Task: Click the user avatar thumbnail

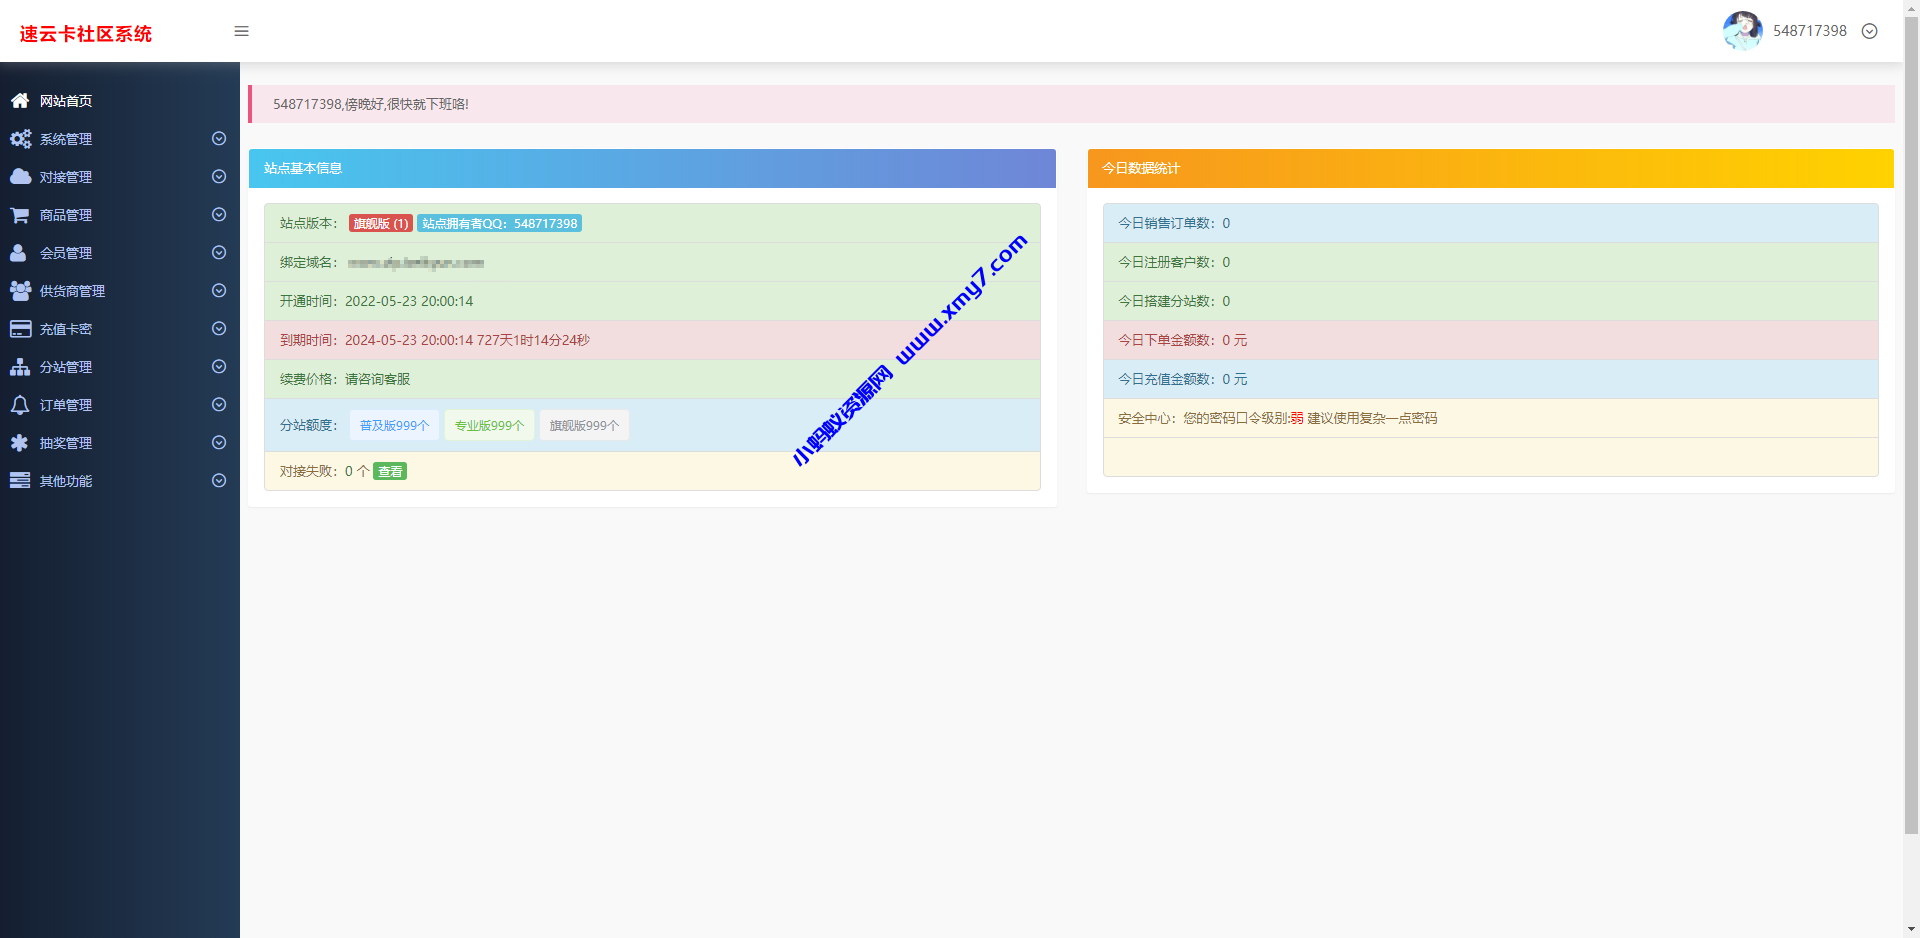Action: [1742, 31]
